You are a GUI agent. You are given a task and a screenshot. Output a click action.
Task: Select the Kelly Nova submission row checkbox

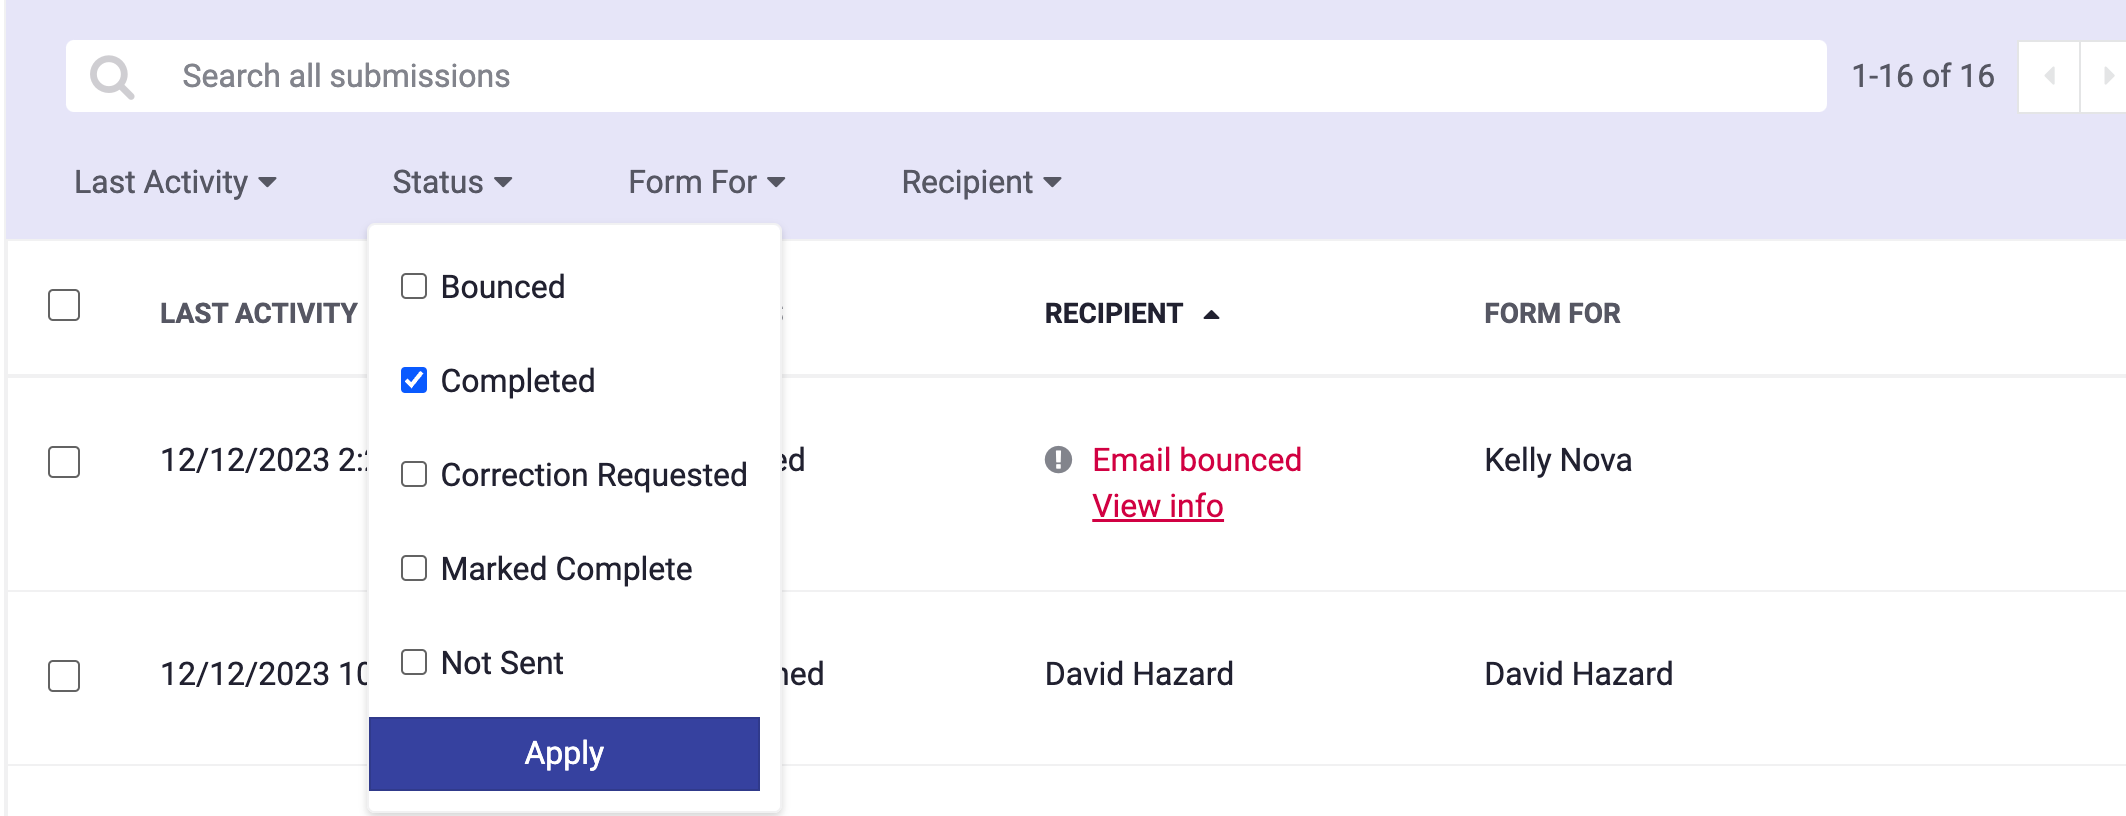tap(64, 462)
